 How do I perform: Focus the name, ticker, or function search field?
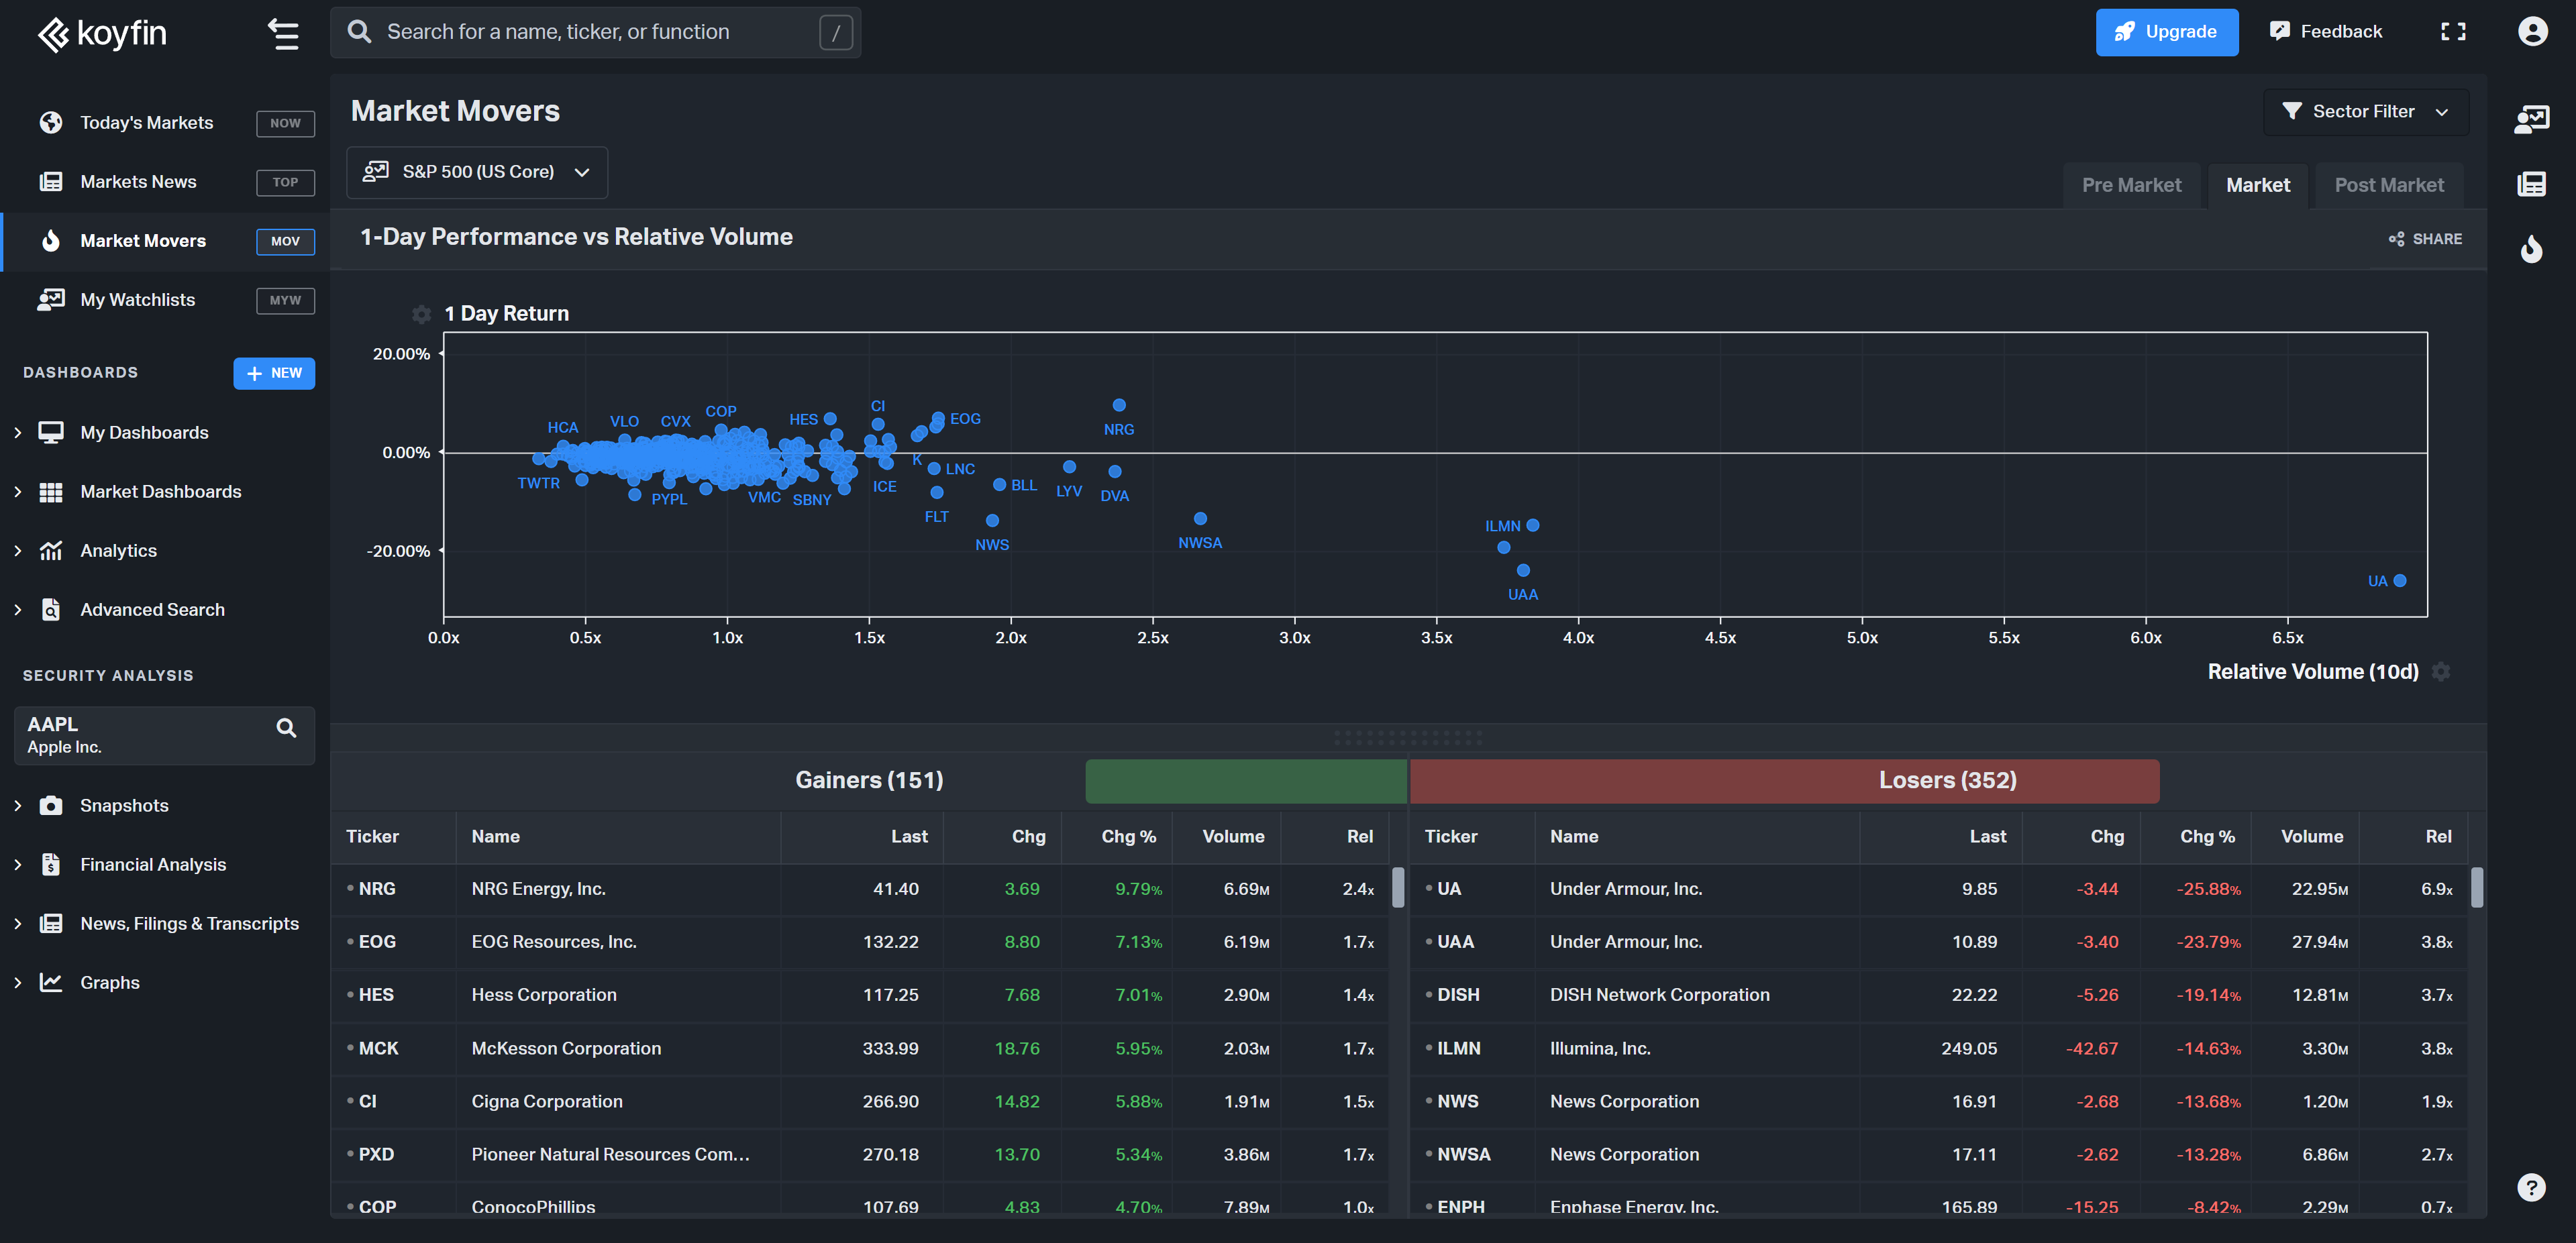[x=595, y=32]
